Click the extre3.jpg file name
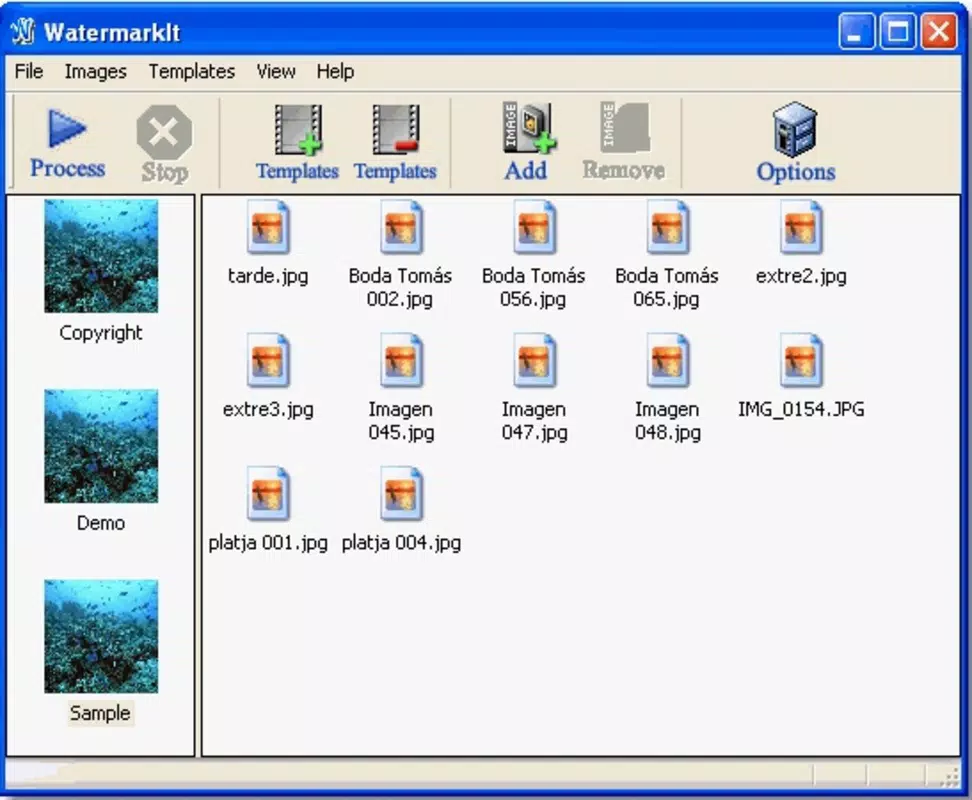The image size is (972, 800). tap(268, 409)
